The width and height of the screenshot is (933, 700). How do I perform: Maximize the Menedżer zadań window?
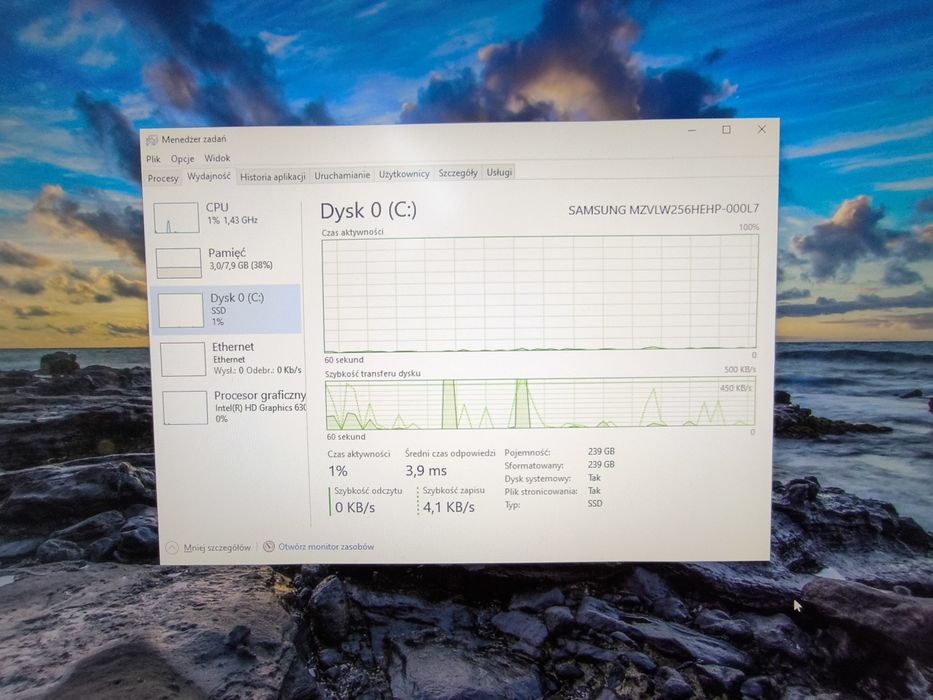[x=727, y=130]
